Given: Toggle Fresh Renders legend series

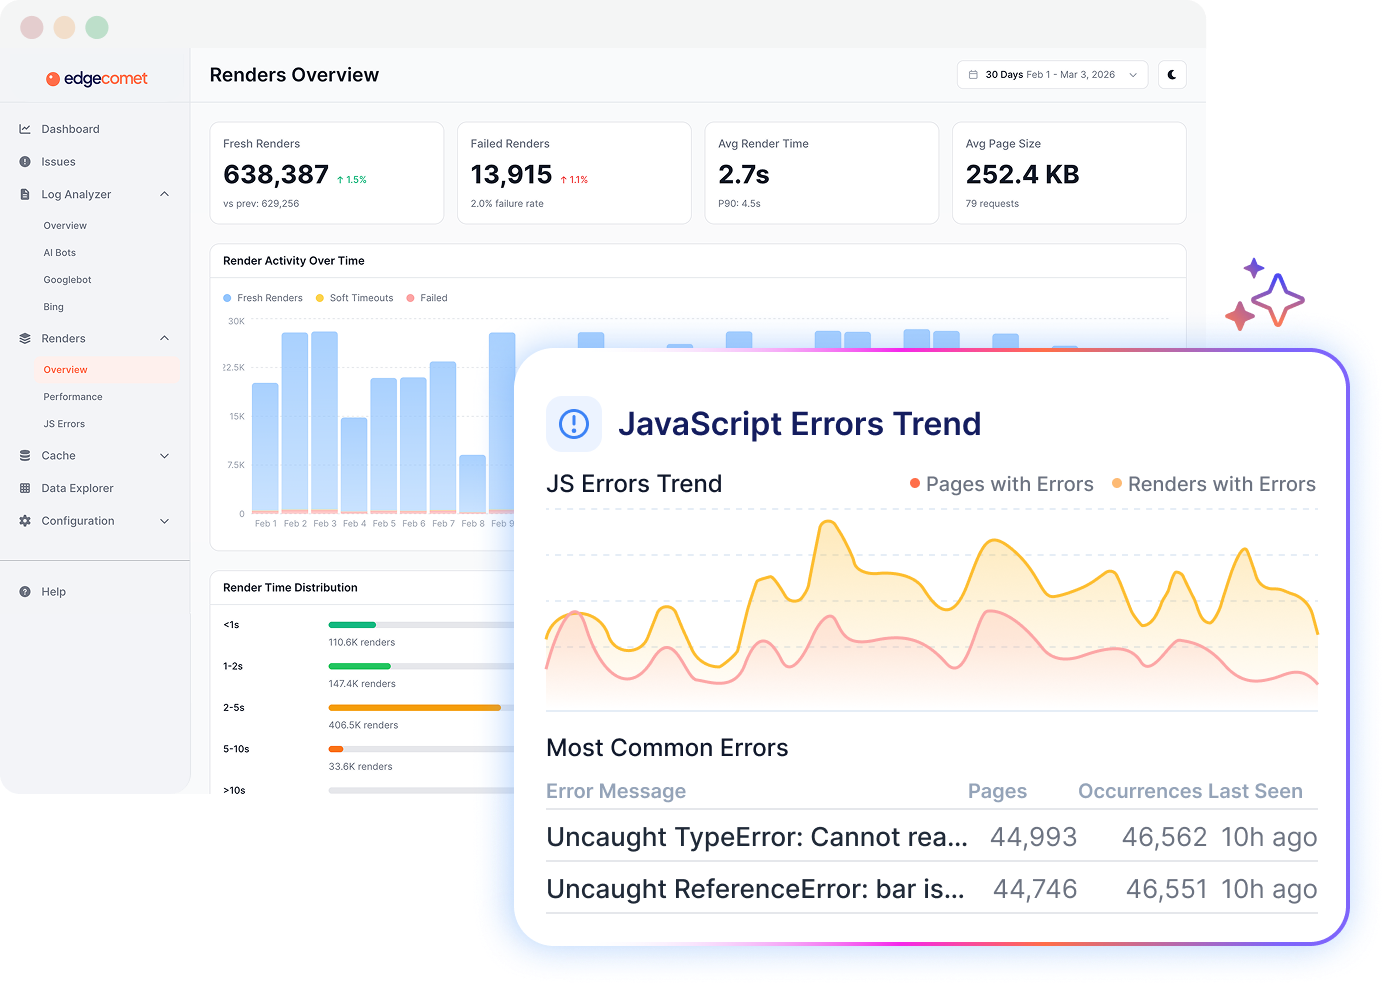Looking at the screenshot, I should 263,298.
